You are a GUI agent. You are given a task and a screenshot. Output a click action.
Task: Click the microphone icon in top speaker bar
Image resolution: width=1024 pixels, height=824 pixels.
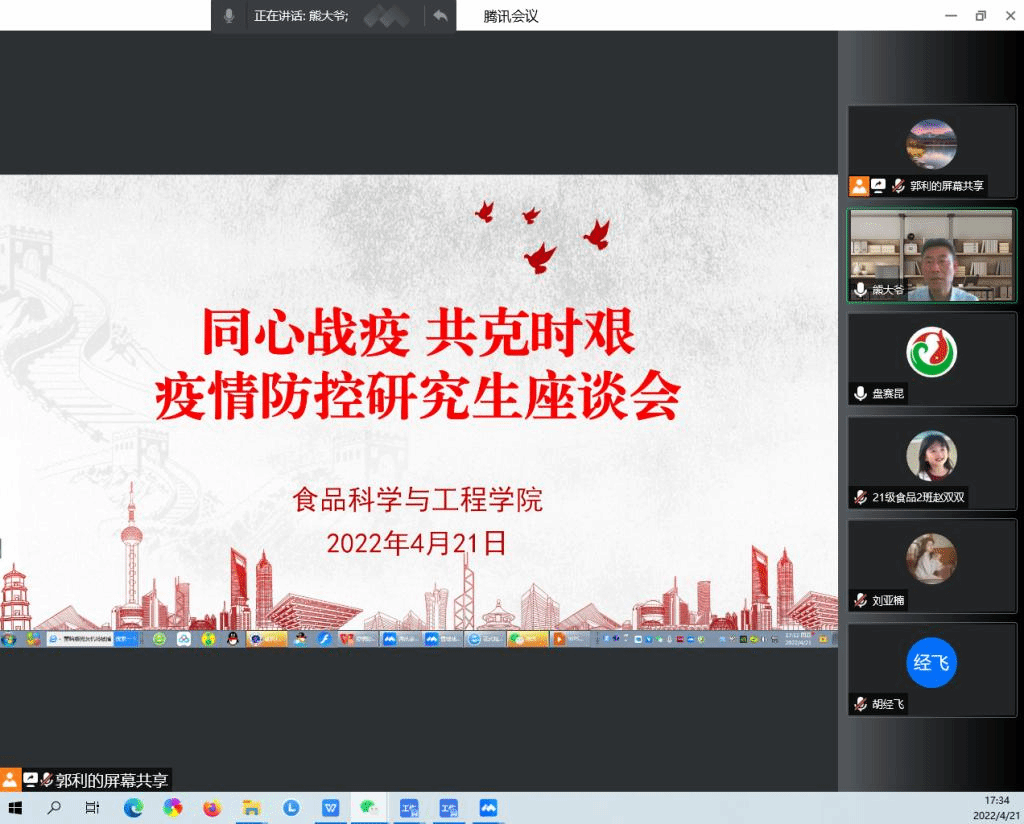coord(229,16)
